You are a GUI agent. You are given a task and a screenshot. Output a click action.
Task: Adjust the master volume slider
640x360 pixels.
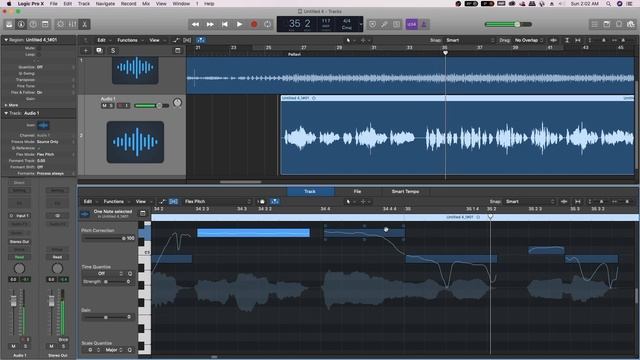pos(508,24)
